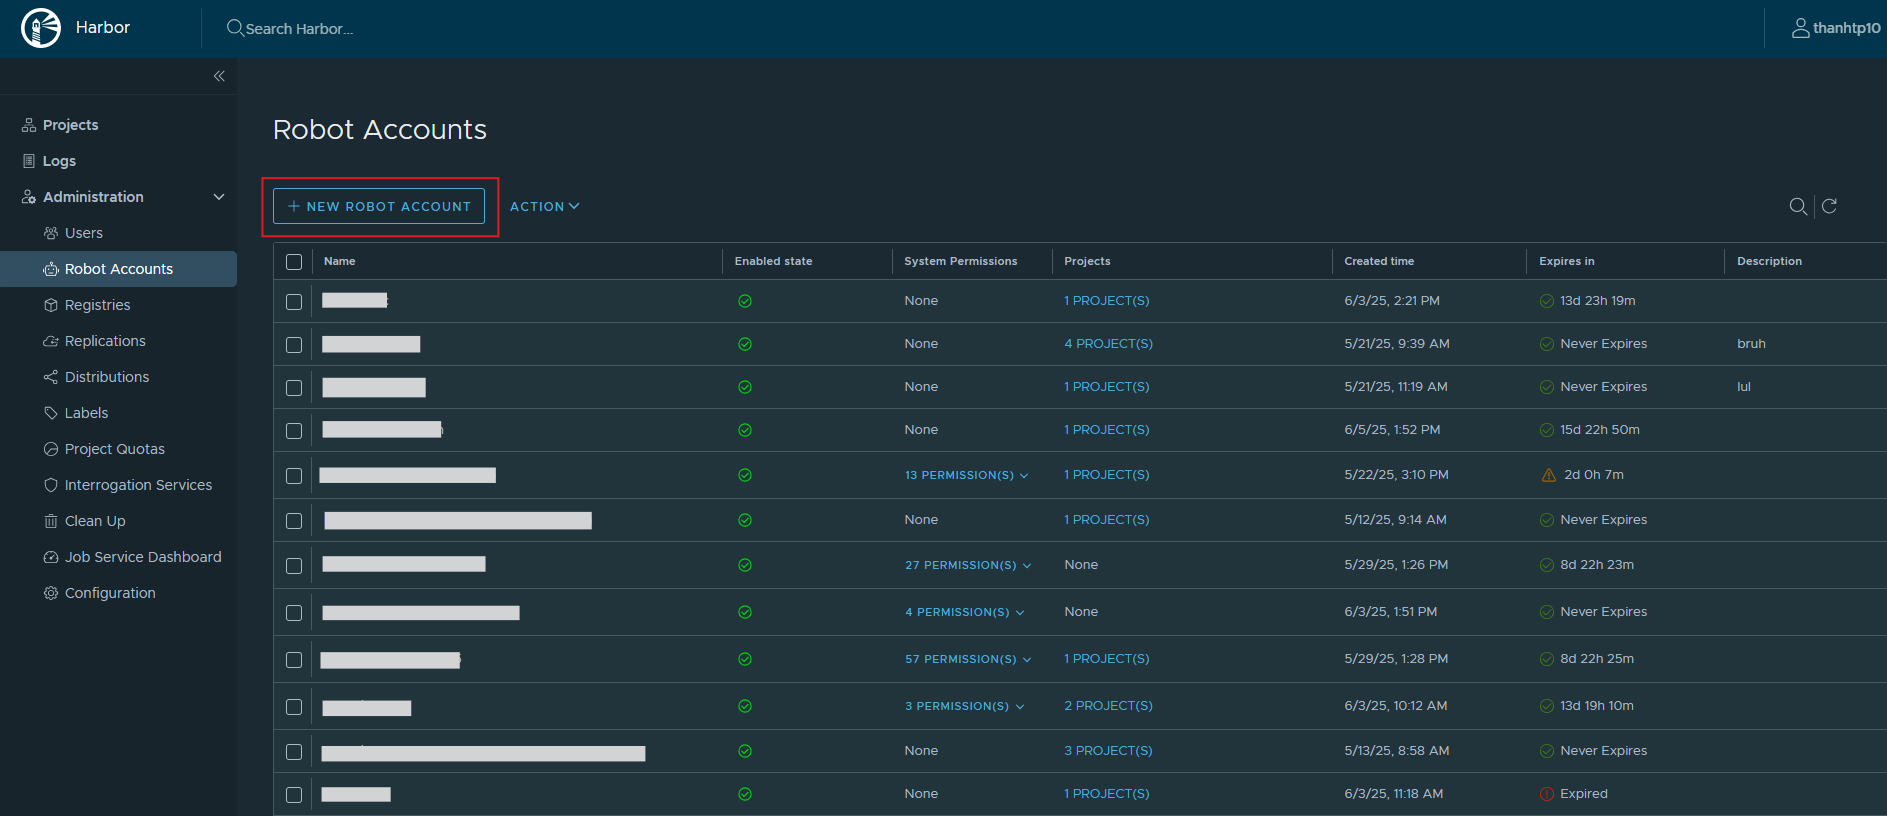The width and height of the screenshot is (1887, 816).
Task: Click the Configuration gear icon
Action: [x=51, y=593]
